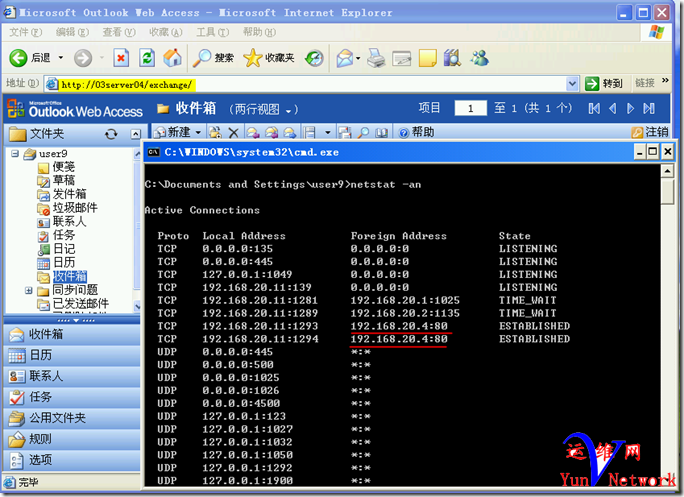
Task: Open the 收藏夹 favorites pane
Action: click(269, 58)
